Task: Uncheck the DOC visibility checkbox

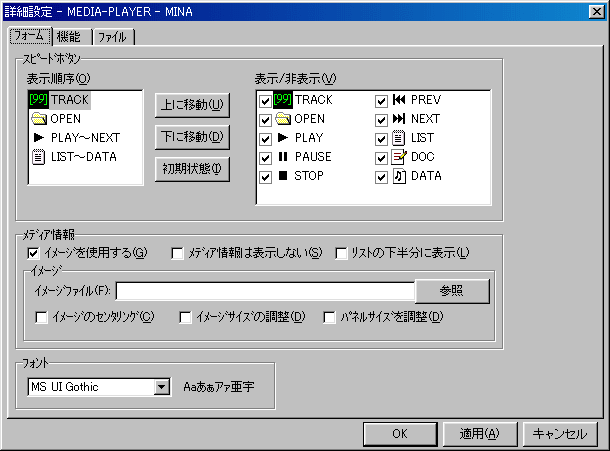Action: coord(381,158)
